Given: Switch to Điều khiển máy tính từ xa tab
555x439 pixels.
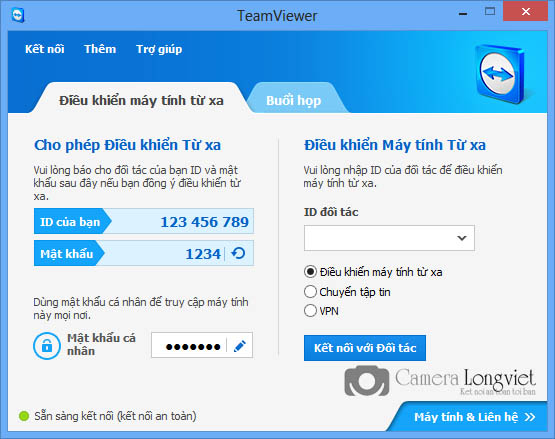Looking at the screenshot, I should pos(141,101).
